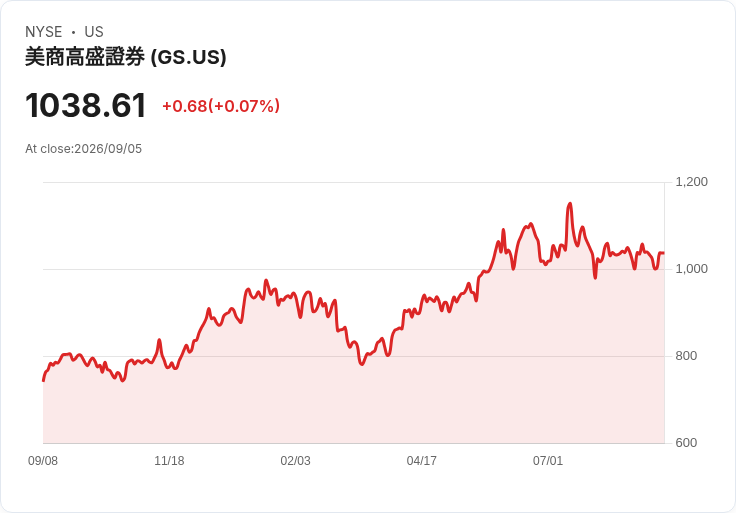Viewport: 736px width, 513px height.
Task: Click the current price 1038.61
Action: pos(86,105)
